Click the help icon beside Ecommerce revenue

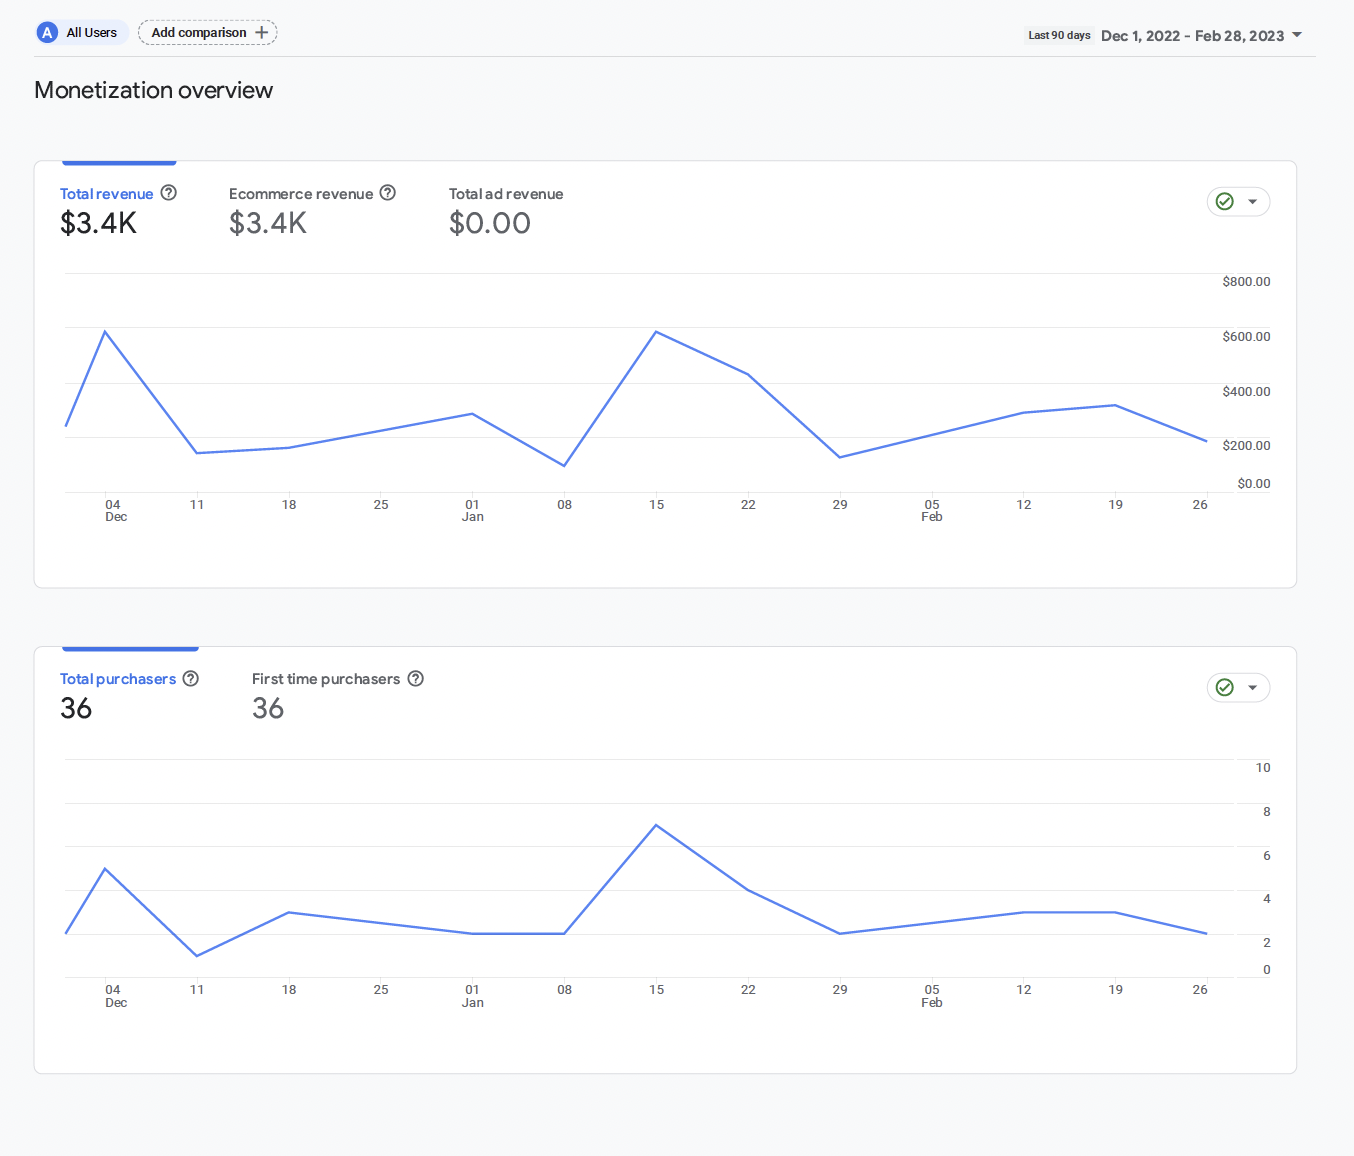[388, 193]
